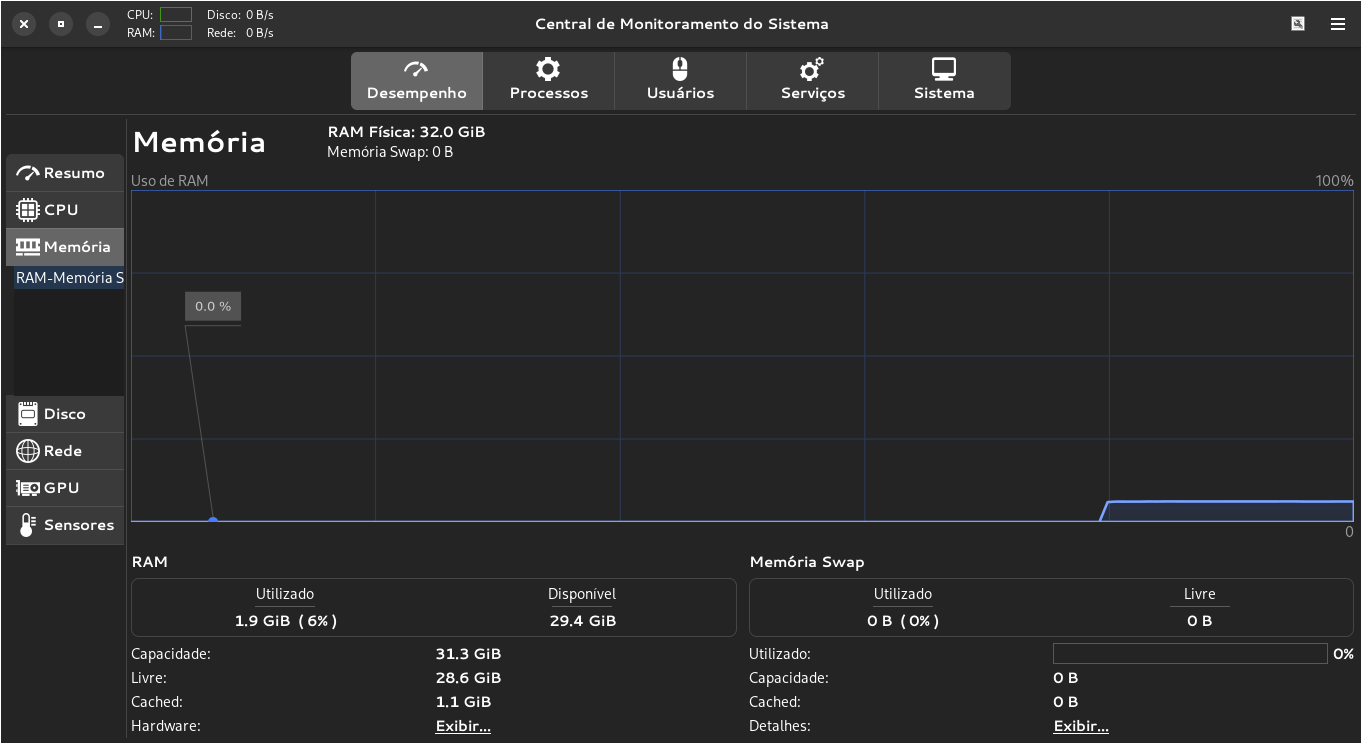Open the Sensores section

tap(64, 525)
